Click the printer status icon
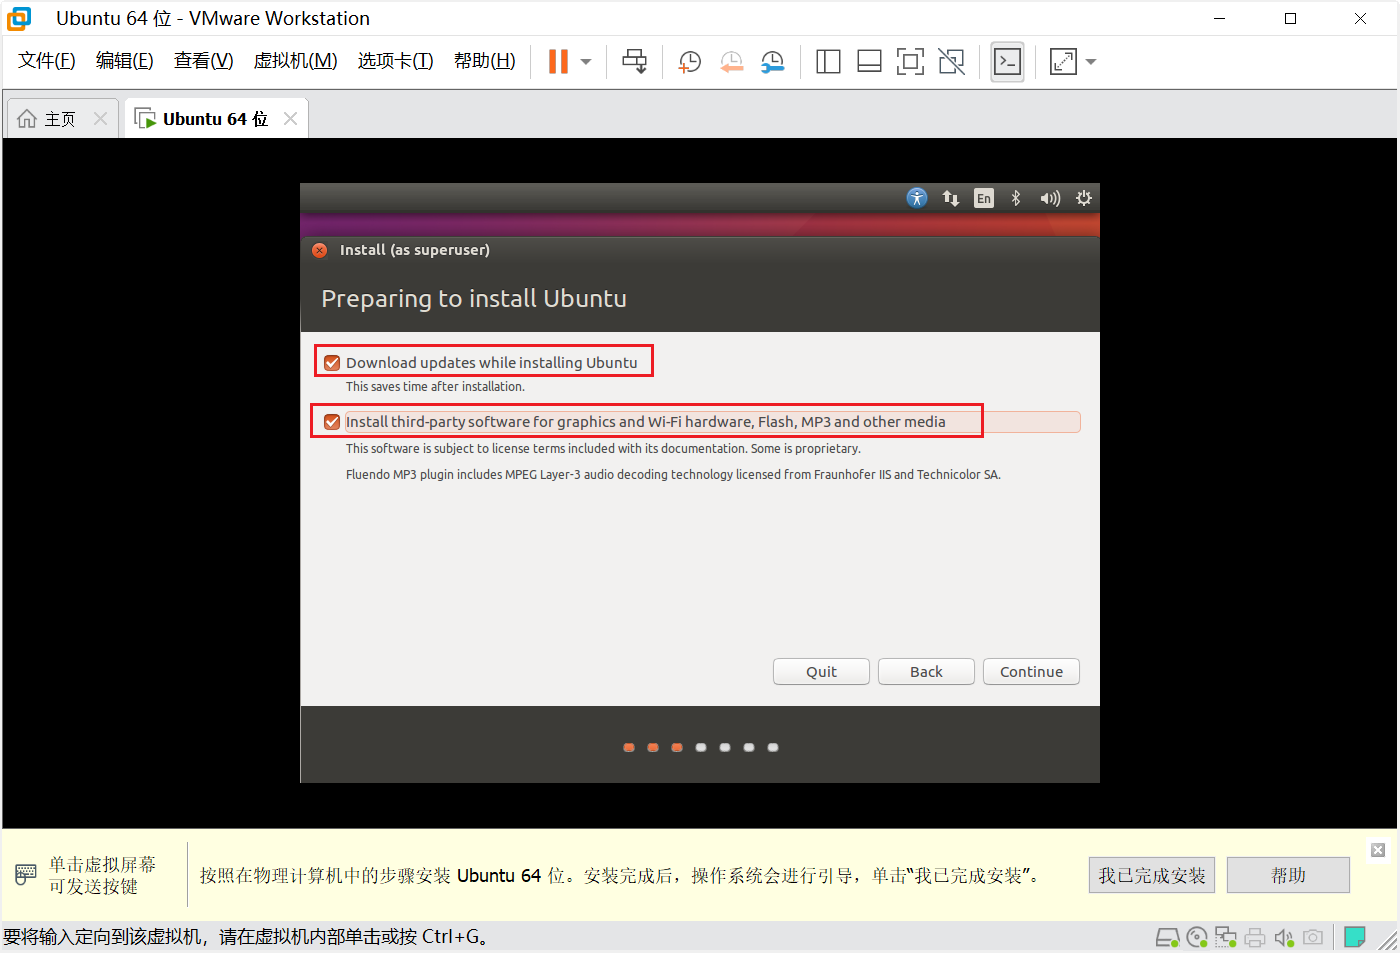This screenshot has height=953, width=1400. pos(1255,938)
